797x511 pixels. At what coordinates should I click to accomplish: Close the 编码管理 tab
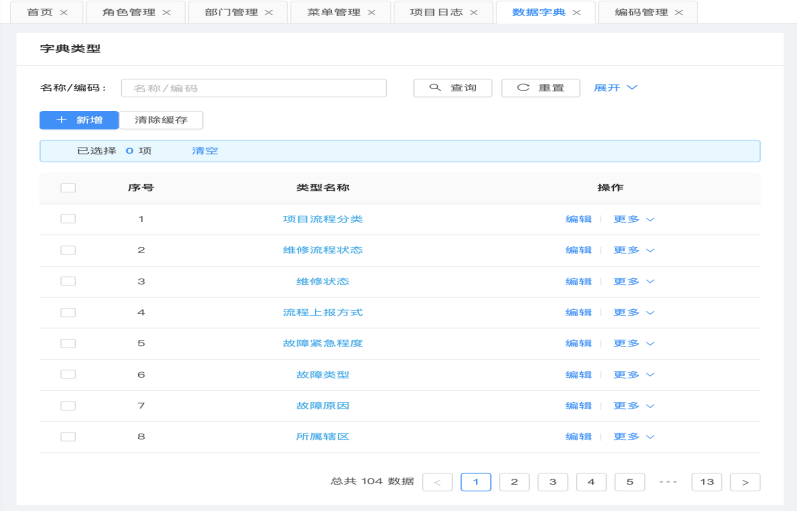point(679,12)
